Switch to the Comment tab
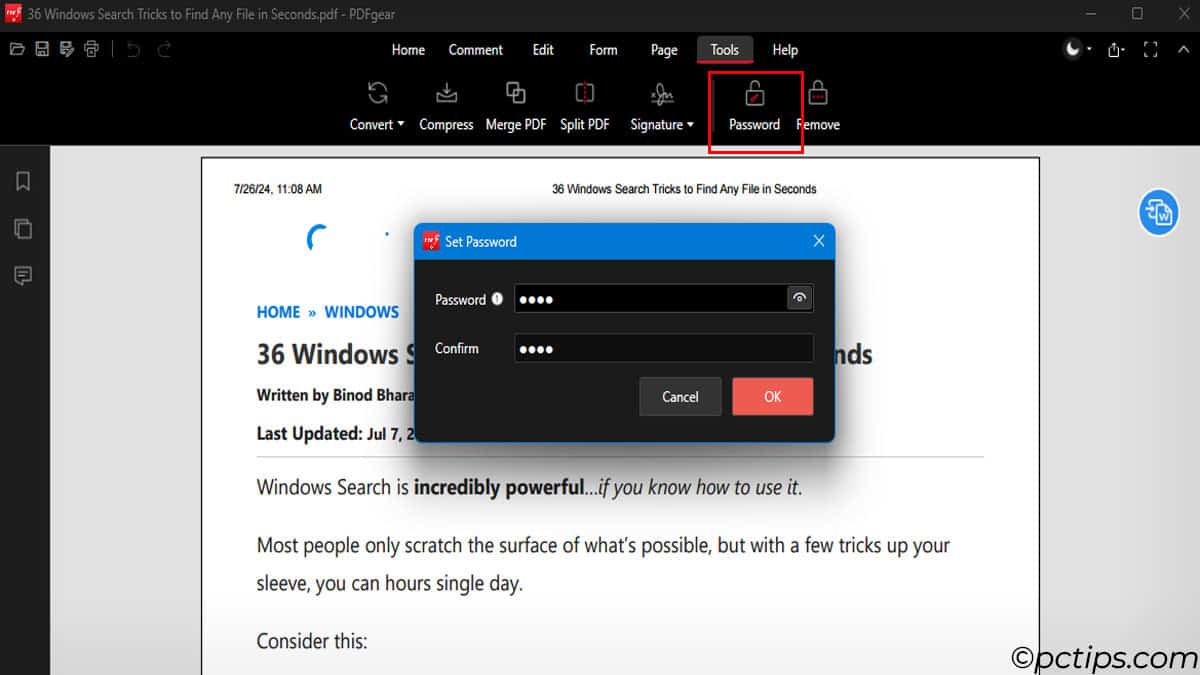This screenshot has height=675, width=1200. pos(476,50)
